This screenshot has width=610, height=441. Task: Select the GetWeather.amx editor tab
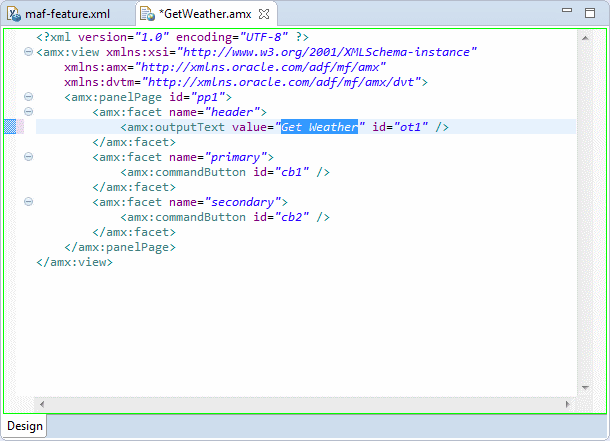[x=207, y=14]
